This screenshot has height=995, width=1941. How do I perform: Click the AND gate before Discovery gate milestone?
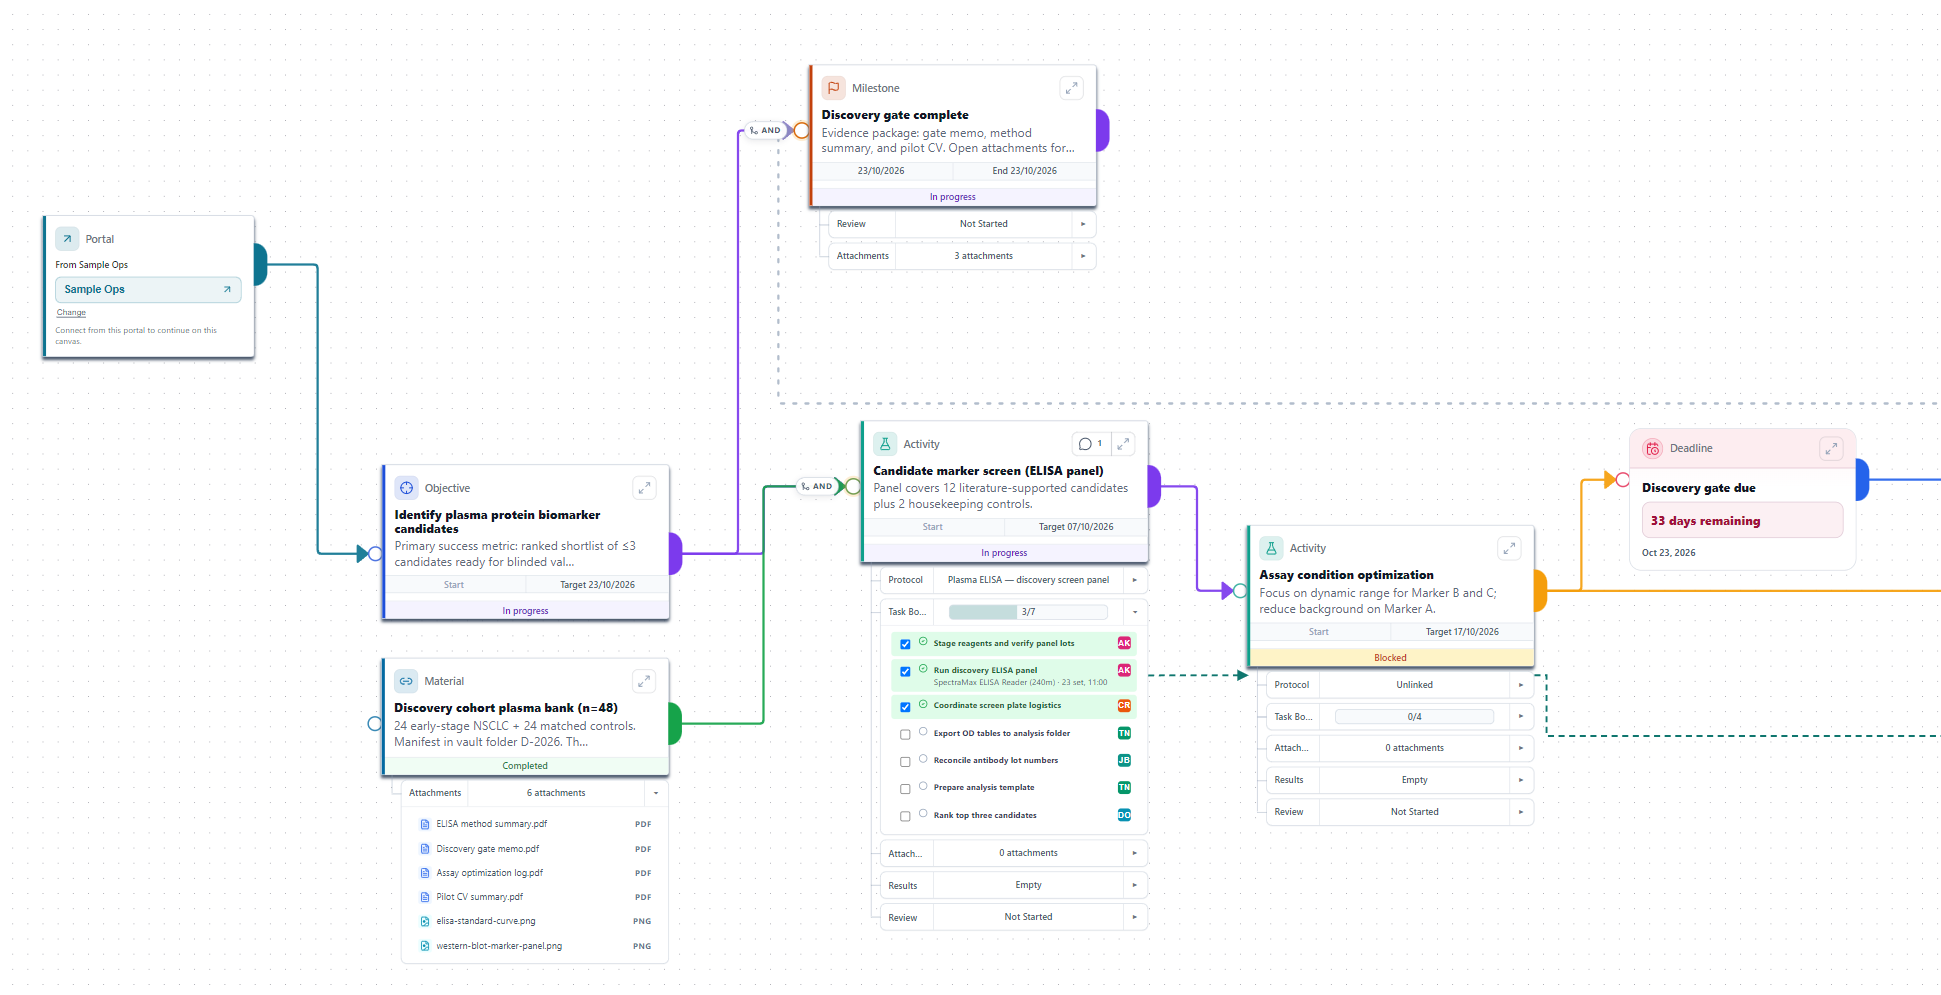[765, 130]
